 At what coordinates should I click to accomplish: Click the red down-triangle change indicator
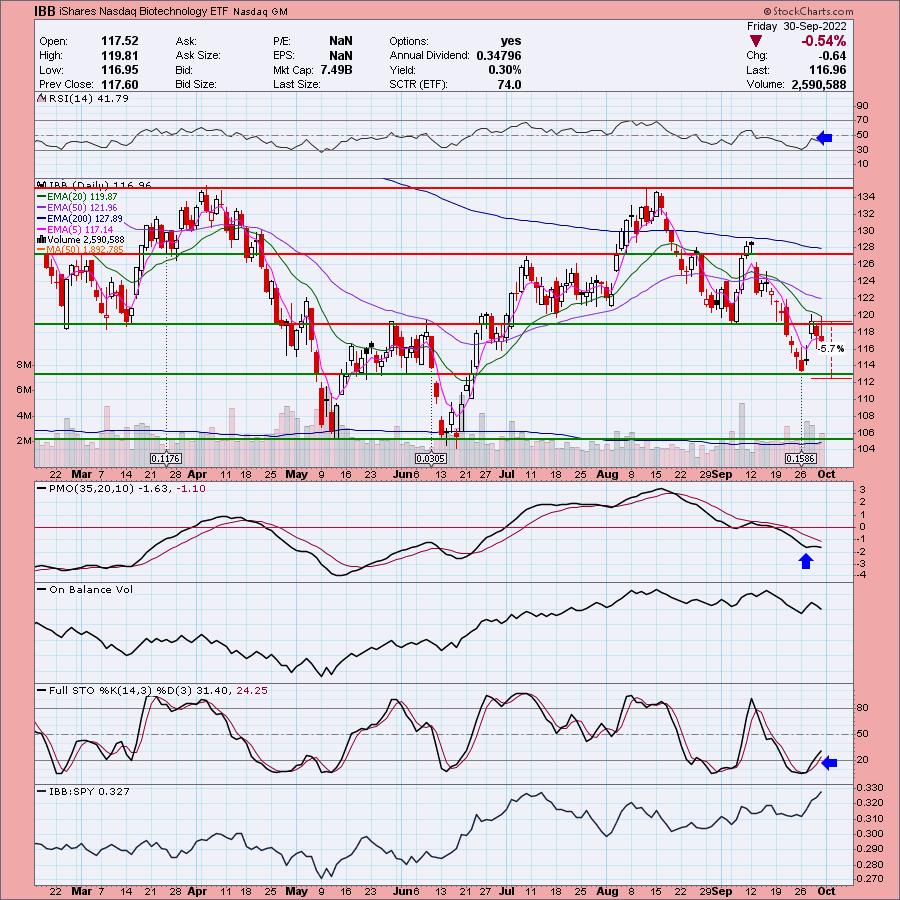pyautogui.click(x=756, y=41)
